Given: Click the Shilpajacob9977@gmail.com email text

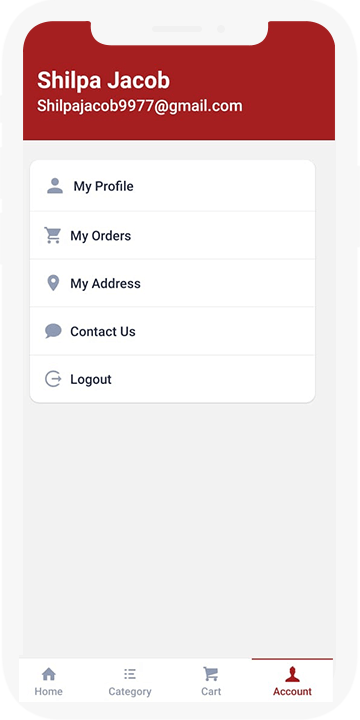Looking at the screenshot, I should (x=140, y=106).
